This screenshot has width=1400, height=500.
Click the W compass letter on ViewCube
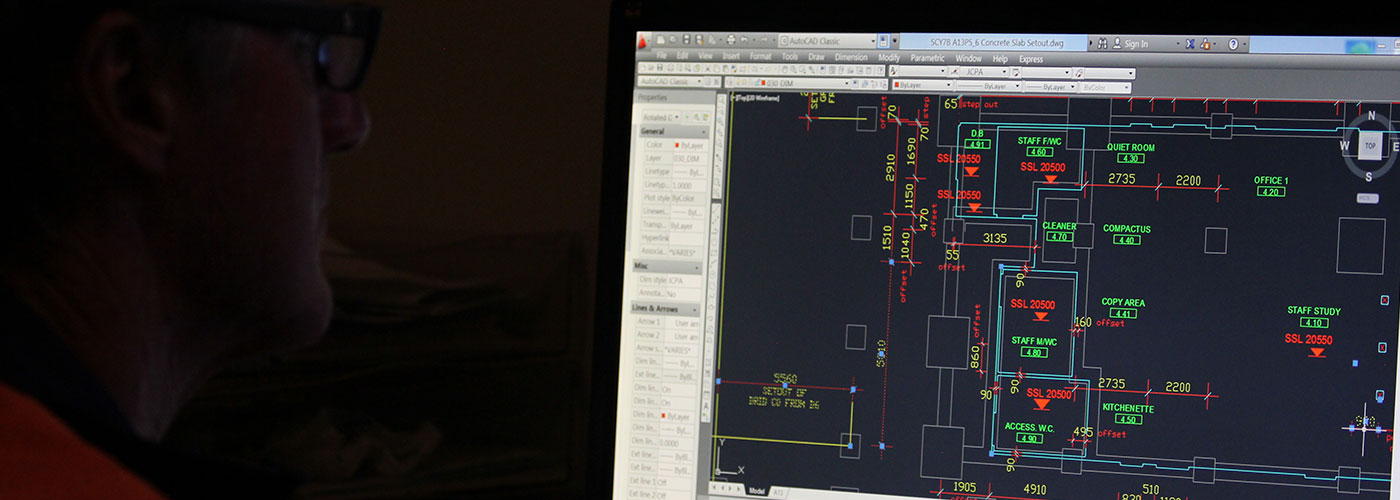tap(1345, 145)
